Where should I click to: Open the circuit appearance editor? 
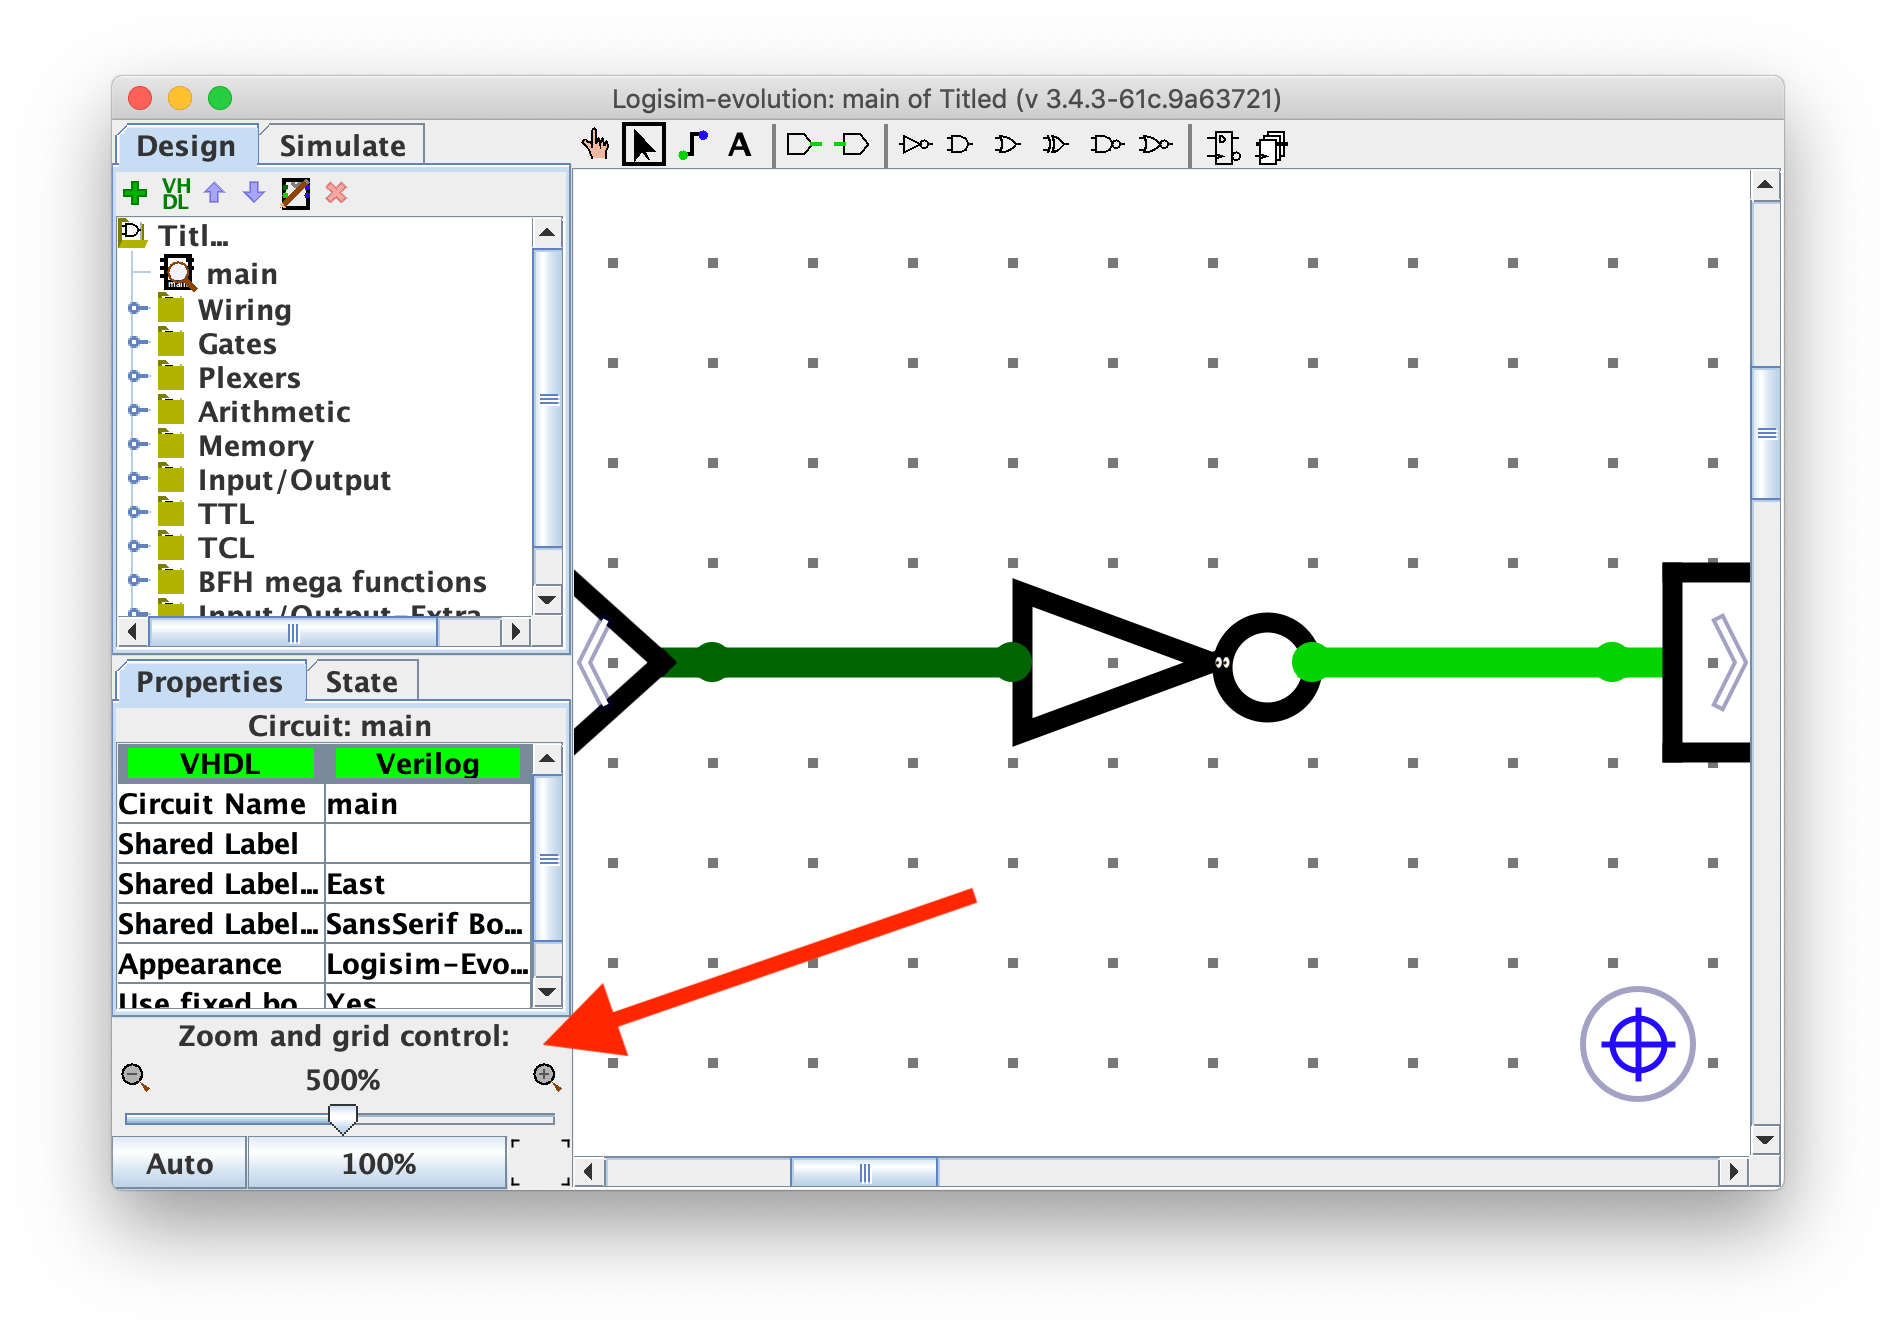pyautogui.click(x=296, y=193)
